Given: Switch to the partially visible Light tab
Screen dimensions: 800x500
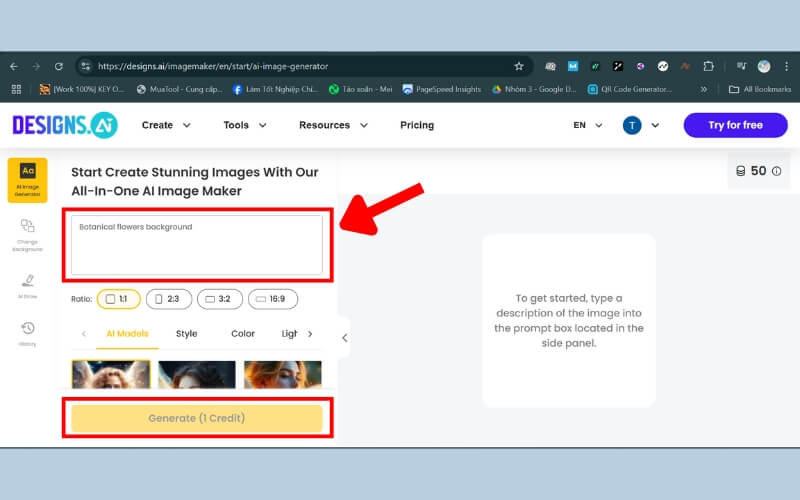Looking at the screenshot, I should pyautogui.click(x=289, y=334).
